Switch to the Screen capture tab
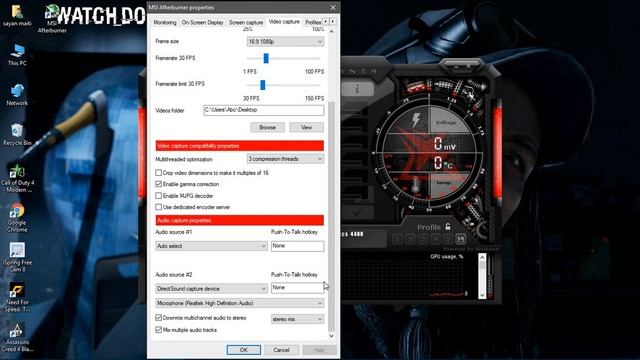Viewport: 640px width, 360px height. coord(246,22)
